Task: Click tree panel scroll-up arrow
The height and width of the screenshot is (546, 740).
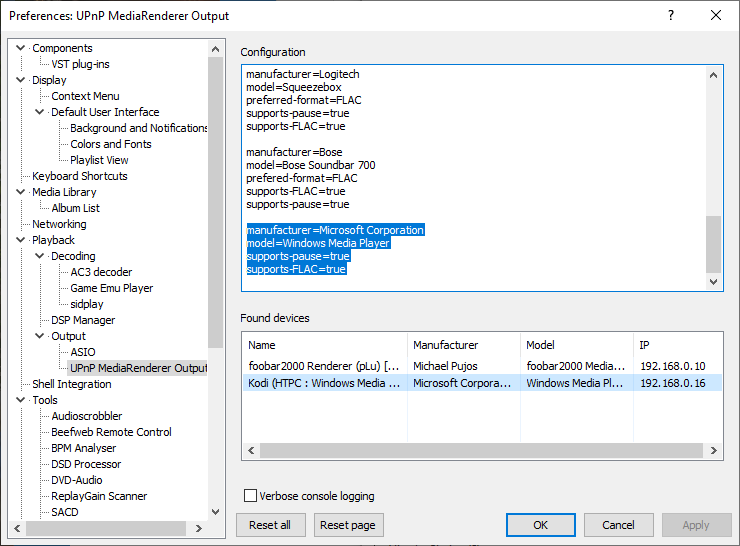Action: 216,49
